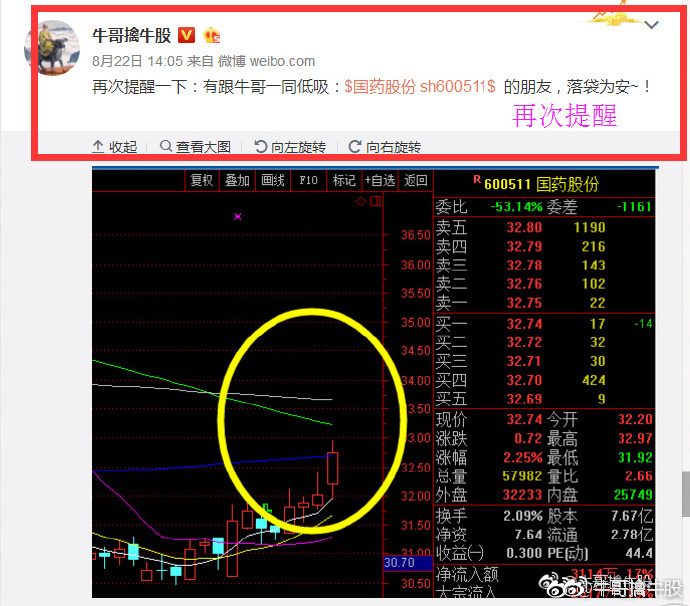The height and width of the screenshot is (606, 690).
Task: Click the 总量 value 57982
Action: coord(522,476)
